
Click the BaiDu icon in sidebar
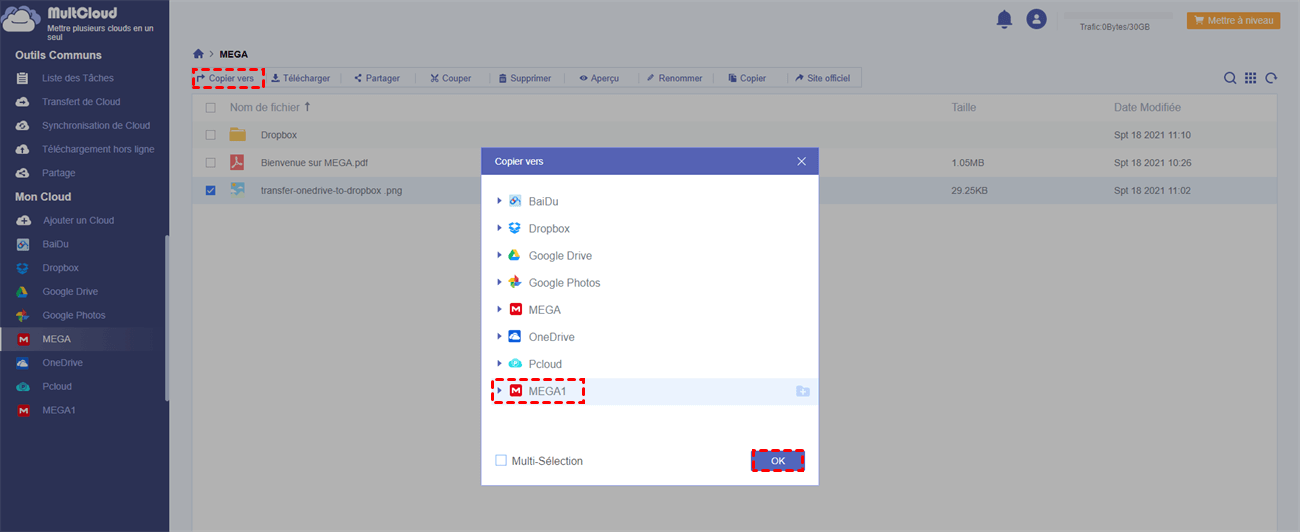click(23, 244)
